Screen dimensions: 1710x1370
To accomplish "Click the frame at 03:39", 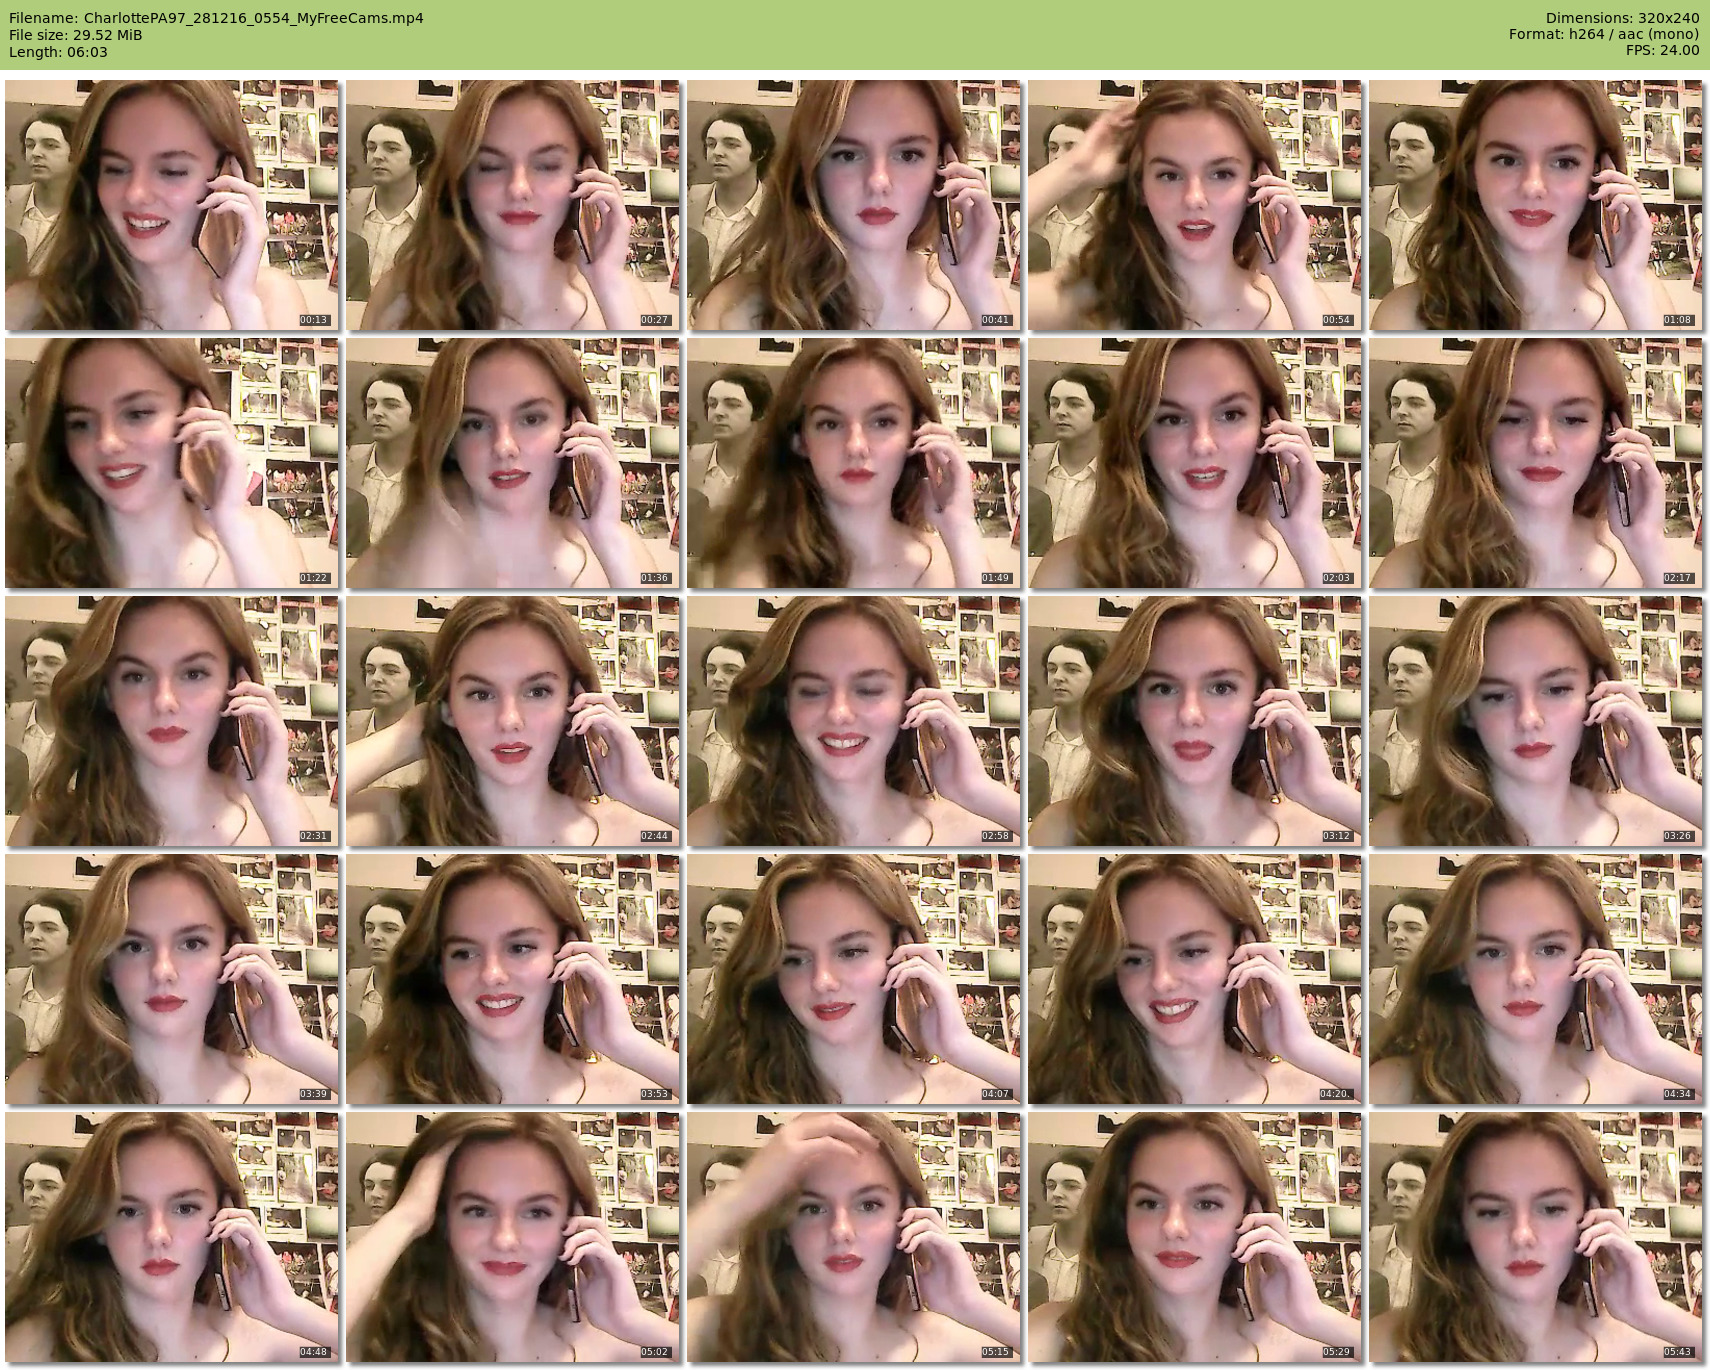I will pyautogui.click(x=172, y=979).
